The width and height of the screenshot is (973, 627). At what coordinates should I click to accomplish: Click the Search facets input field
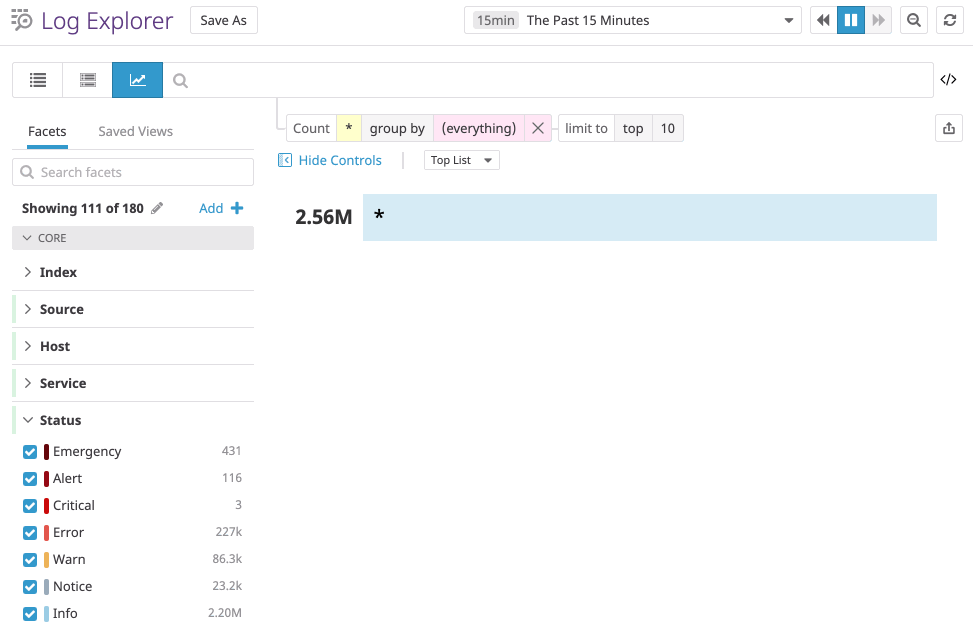[133, 172]
